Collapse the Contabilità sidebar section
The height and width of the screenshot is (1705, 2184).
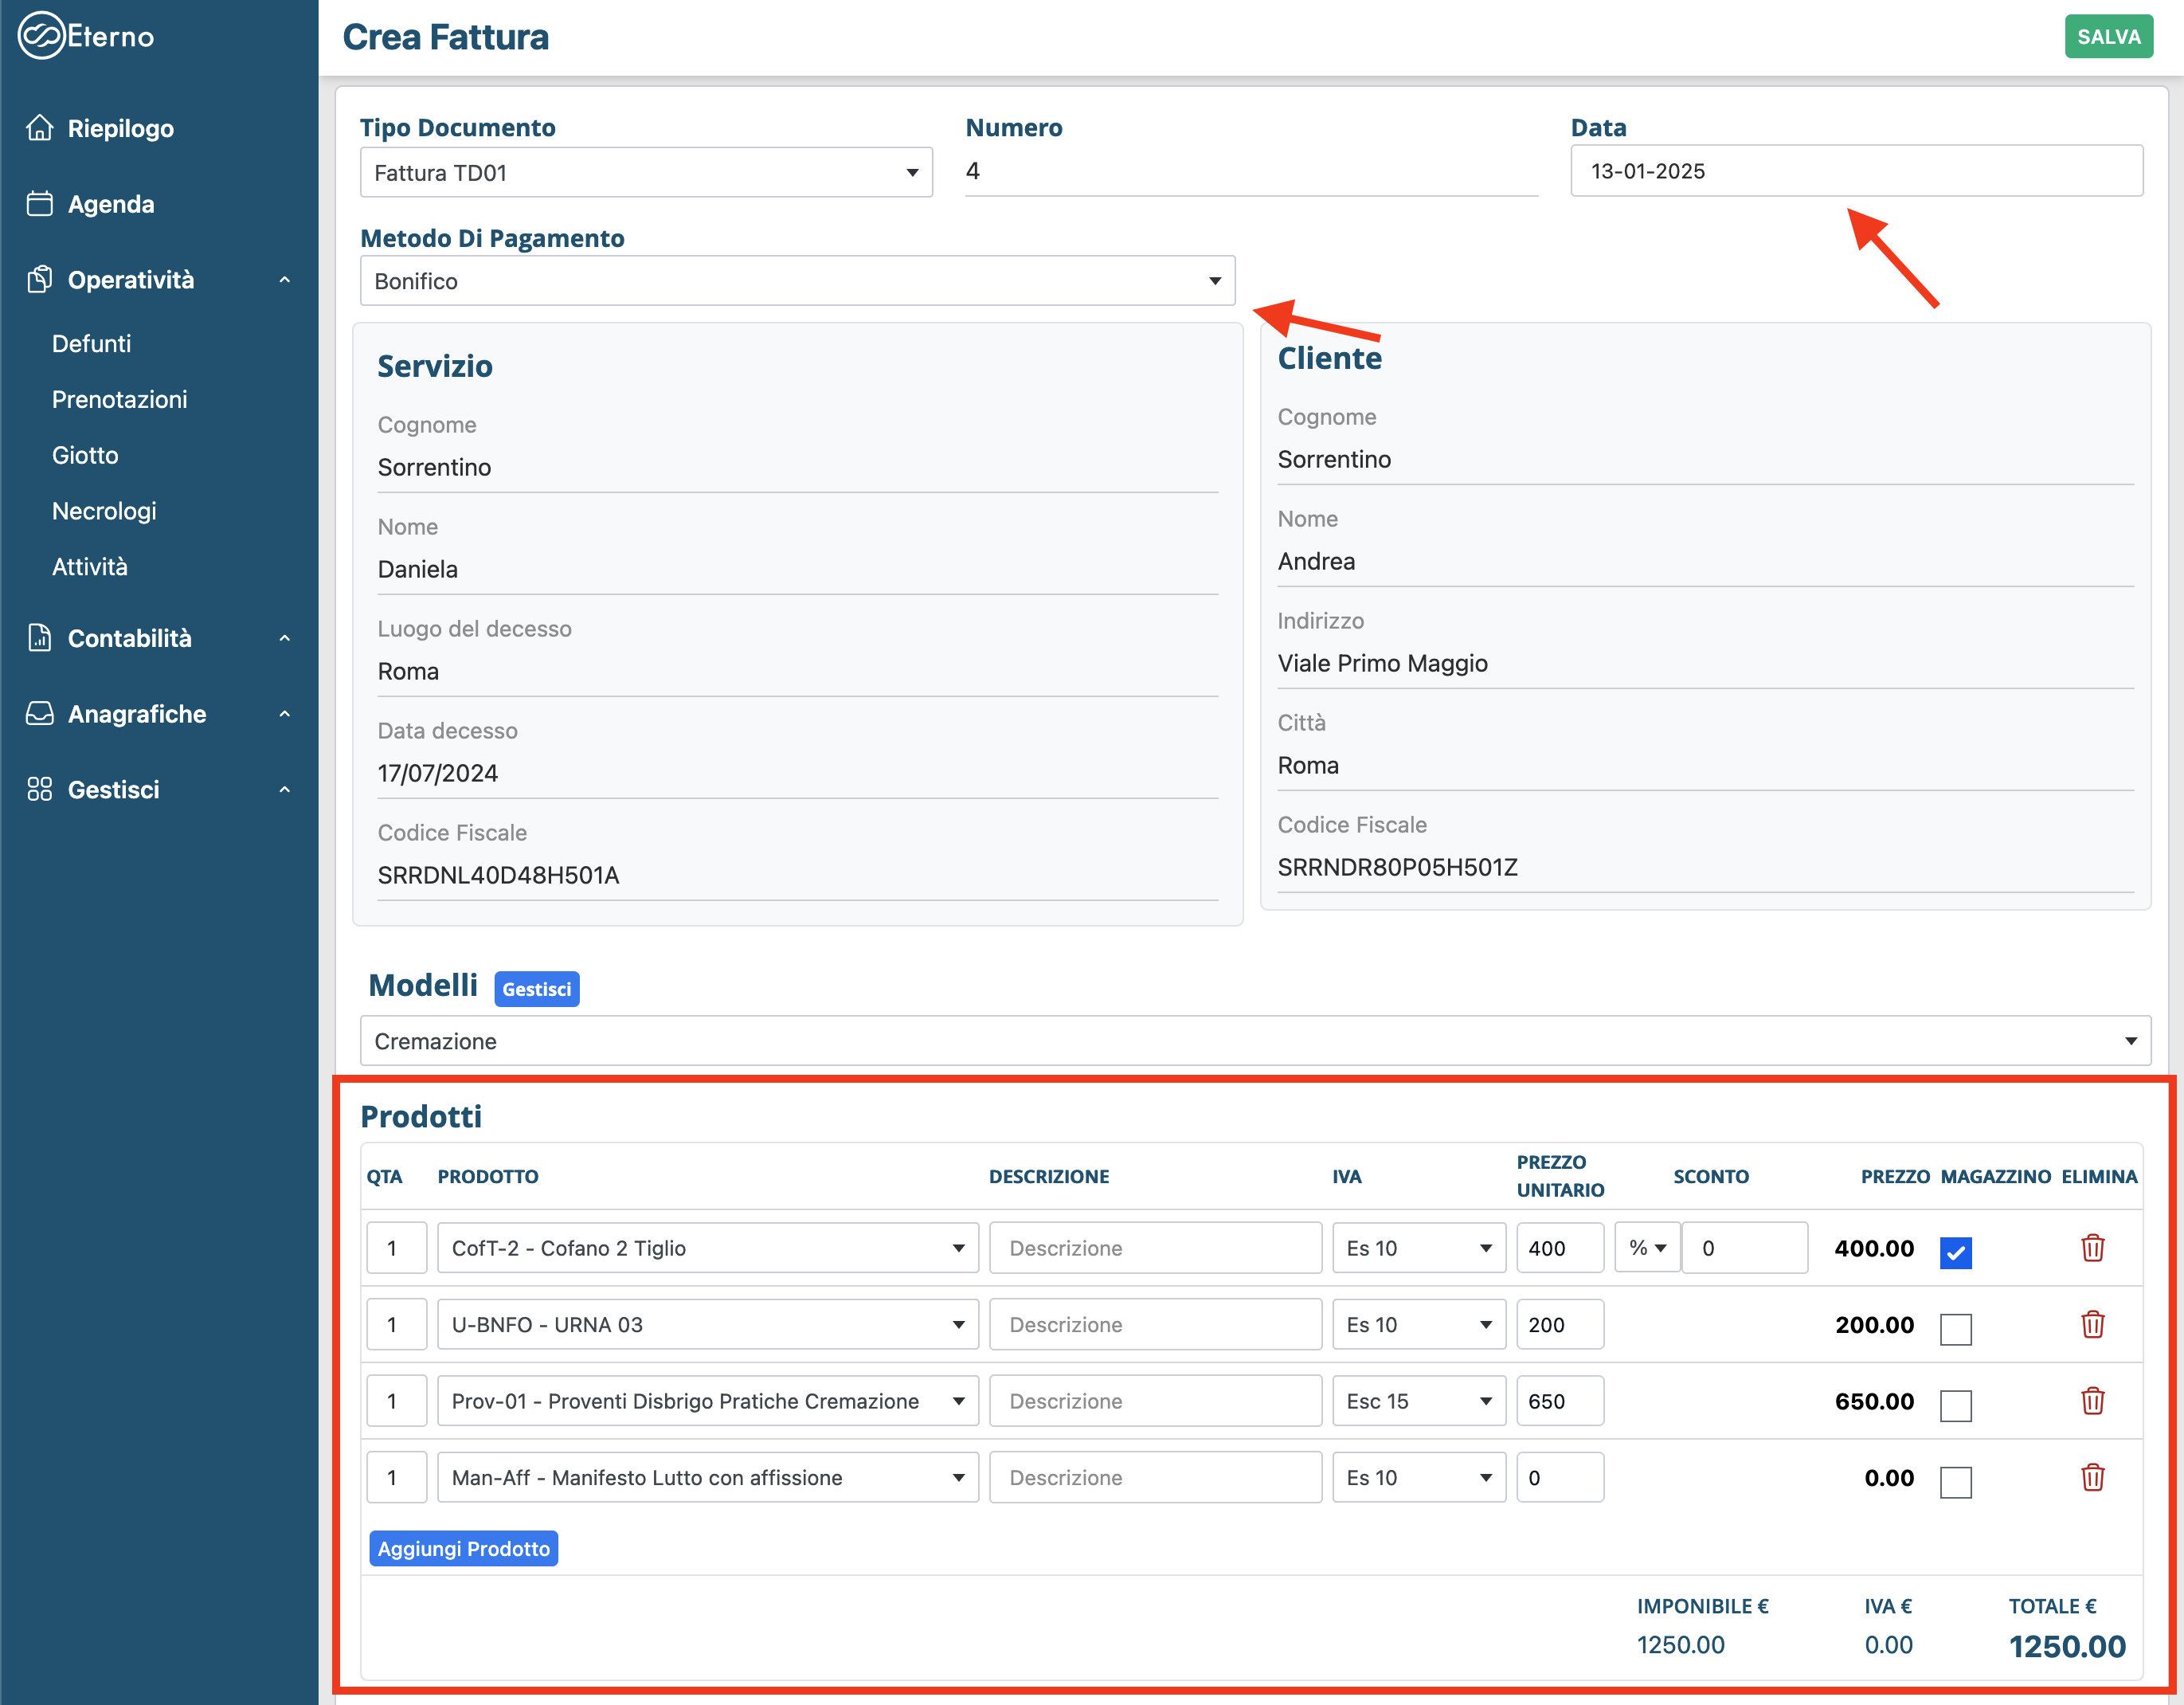coord(284,638)
